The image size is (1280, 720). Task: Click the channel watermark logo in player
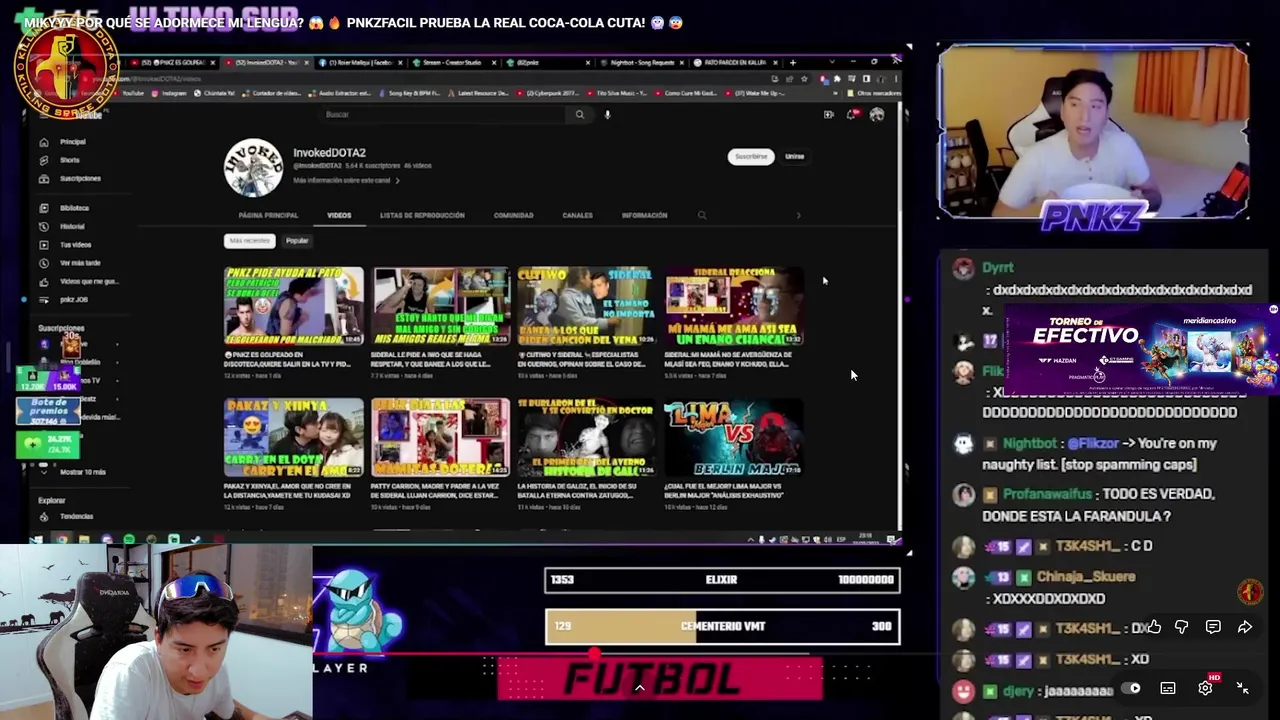click(x=1250, y=592)
